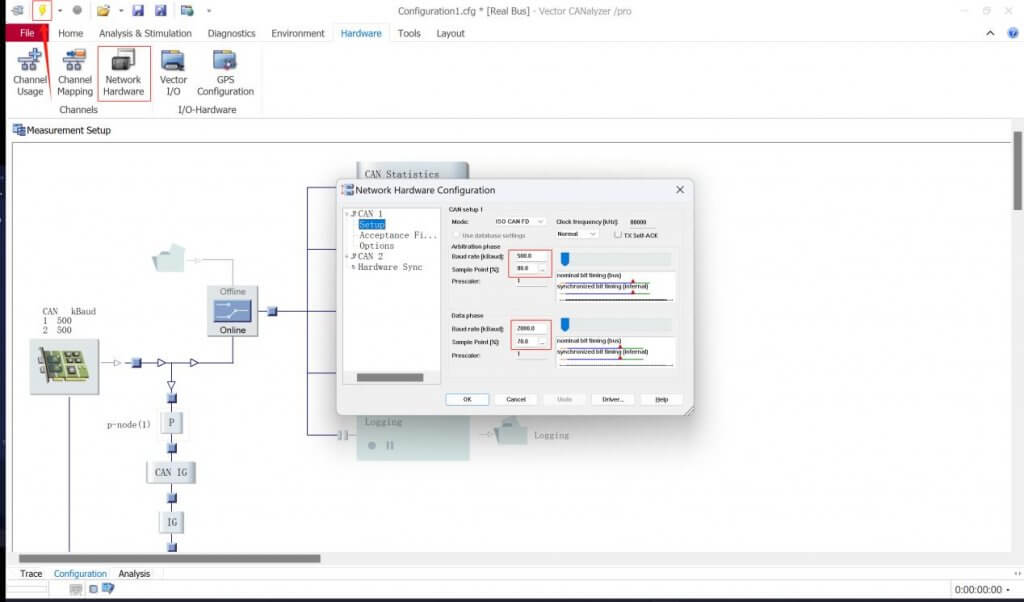Image resolution: width=1024 pixels, height=602 pixels.
Task: Open the Channel Usage tool
Action: coord(30,72)
